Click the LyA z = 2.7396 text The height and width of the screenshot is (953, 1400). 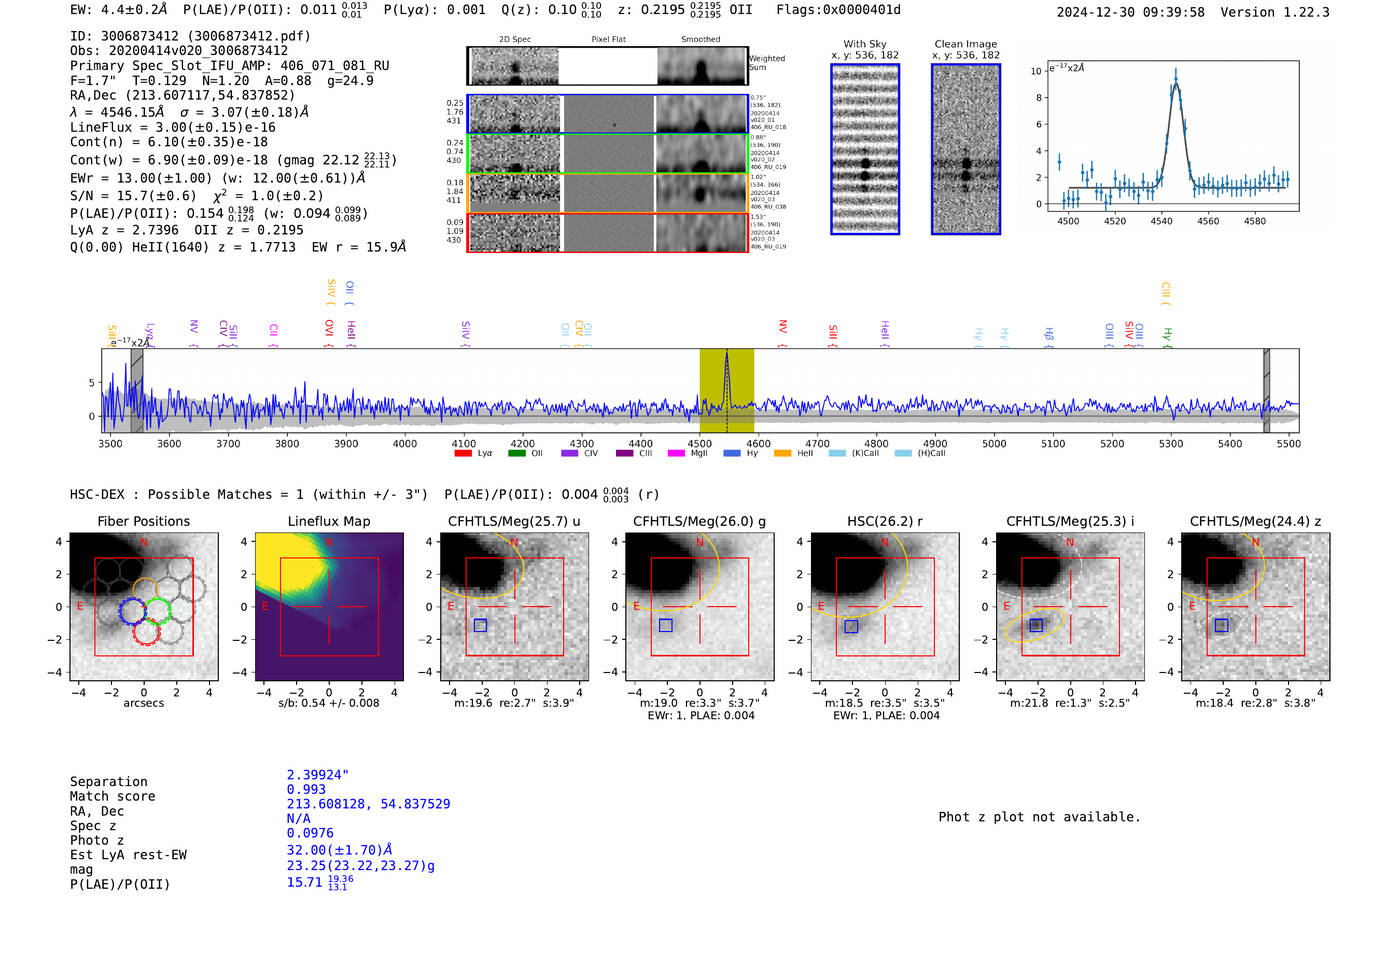pyautogui.click(x=124, y=230)
